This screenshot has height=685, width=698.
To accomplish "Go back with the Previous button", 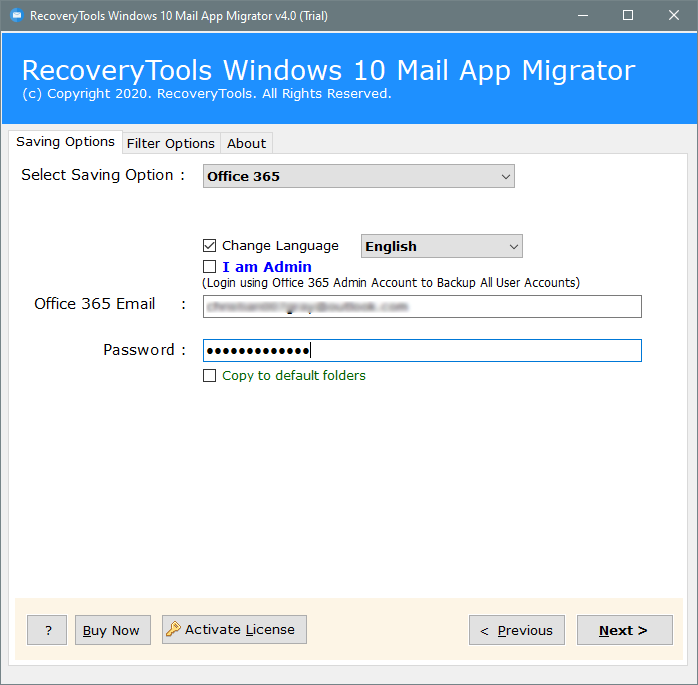I will (517, 630).
